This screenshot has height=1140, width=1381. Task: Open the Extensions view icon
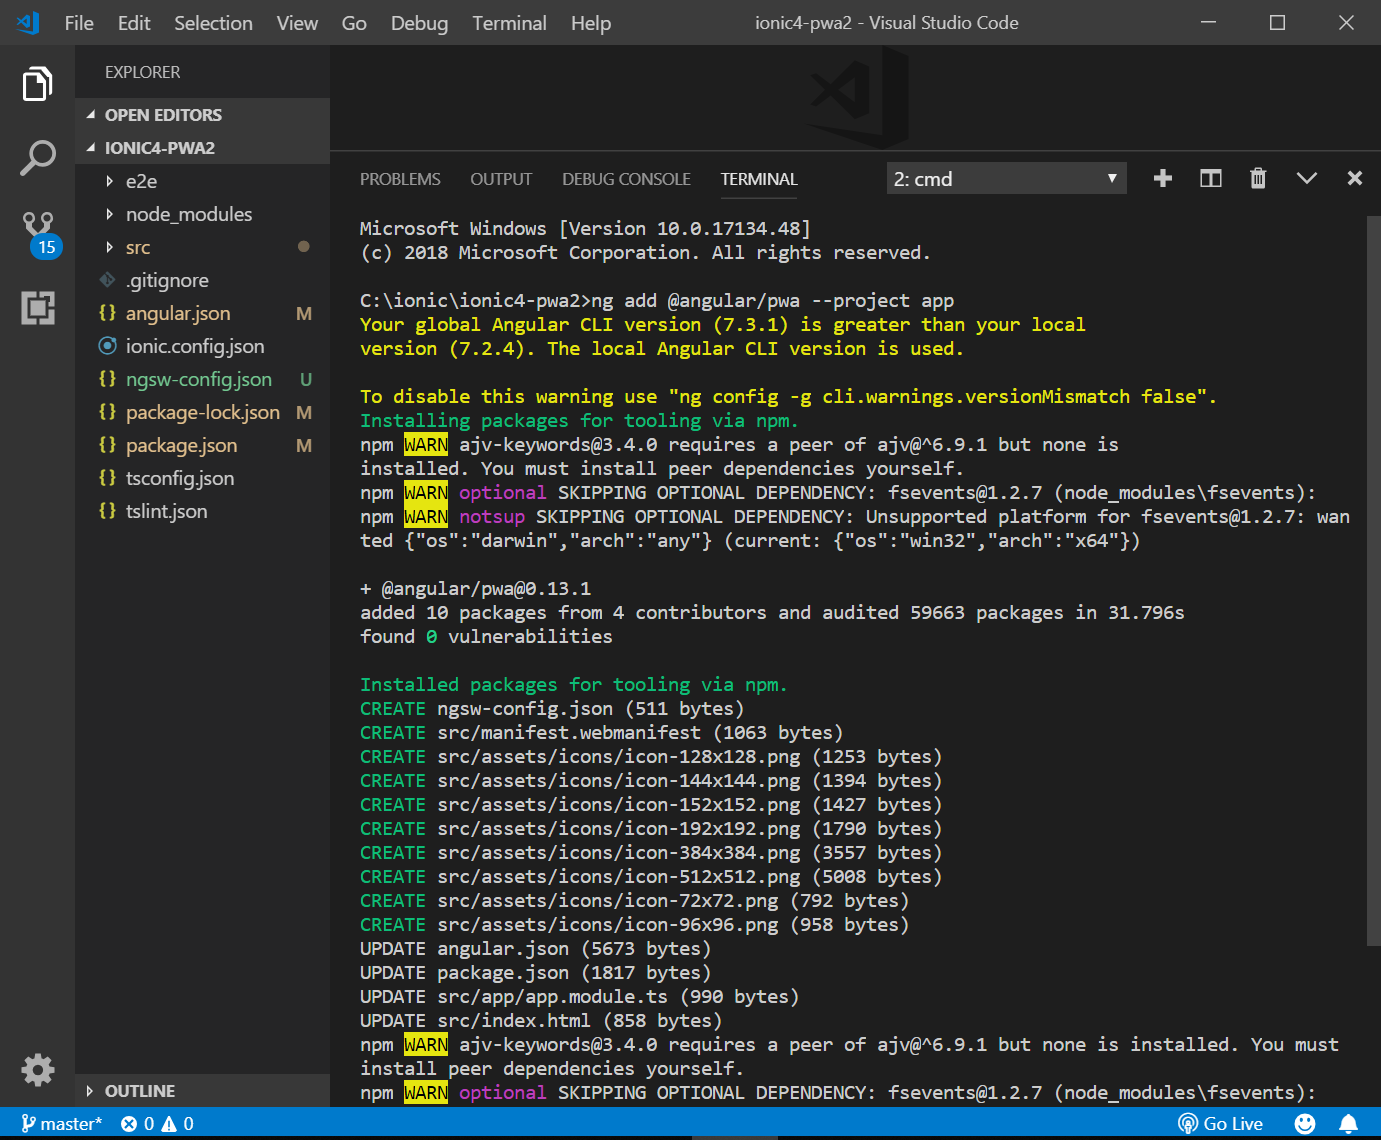click(37, 308)
